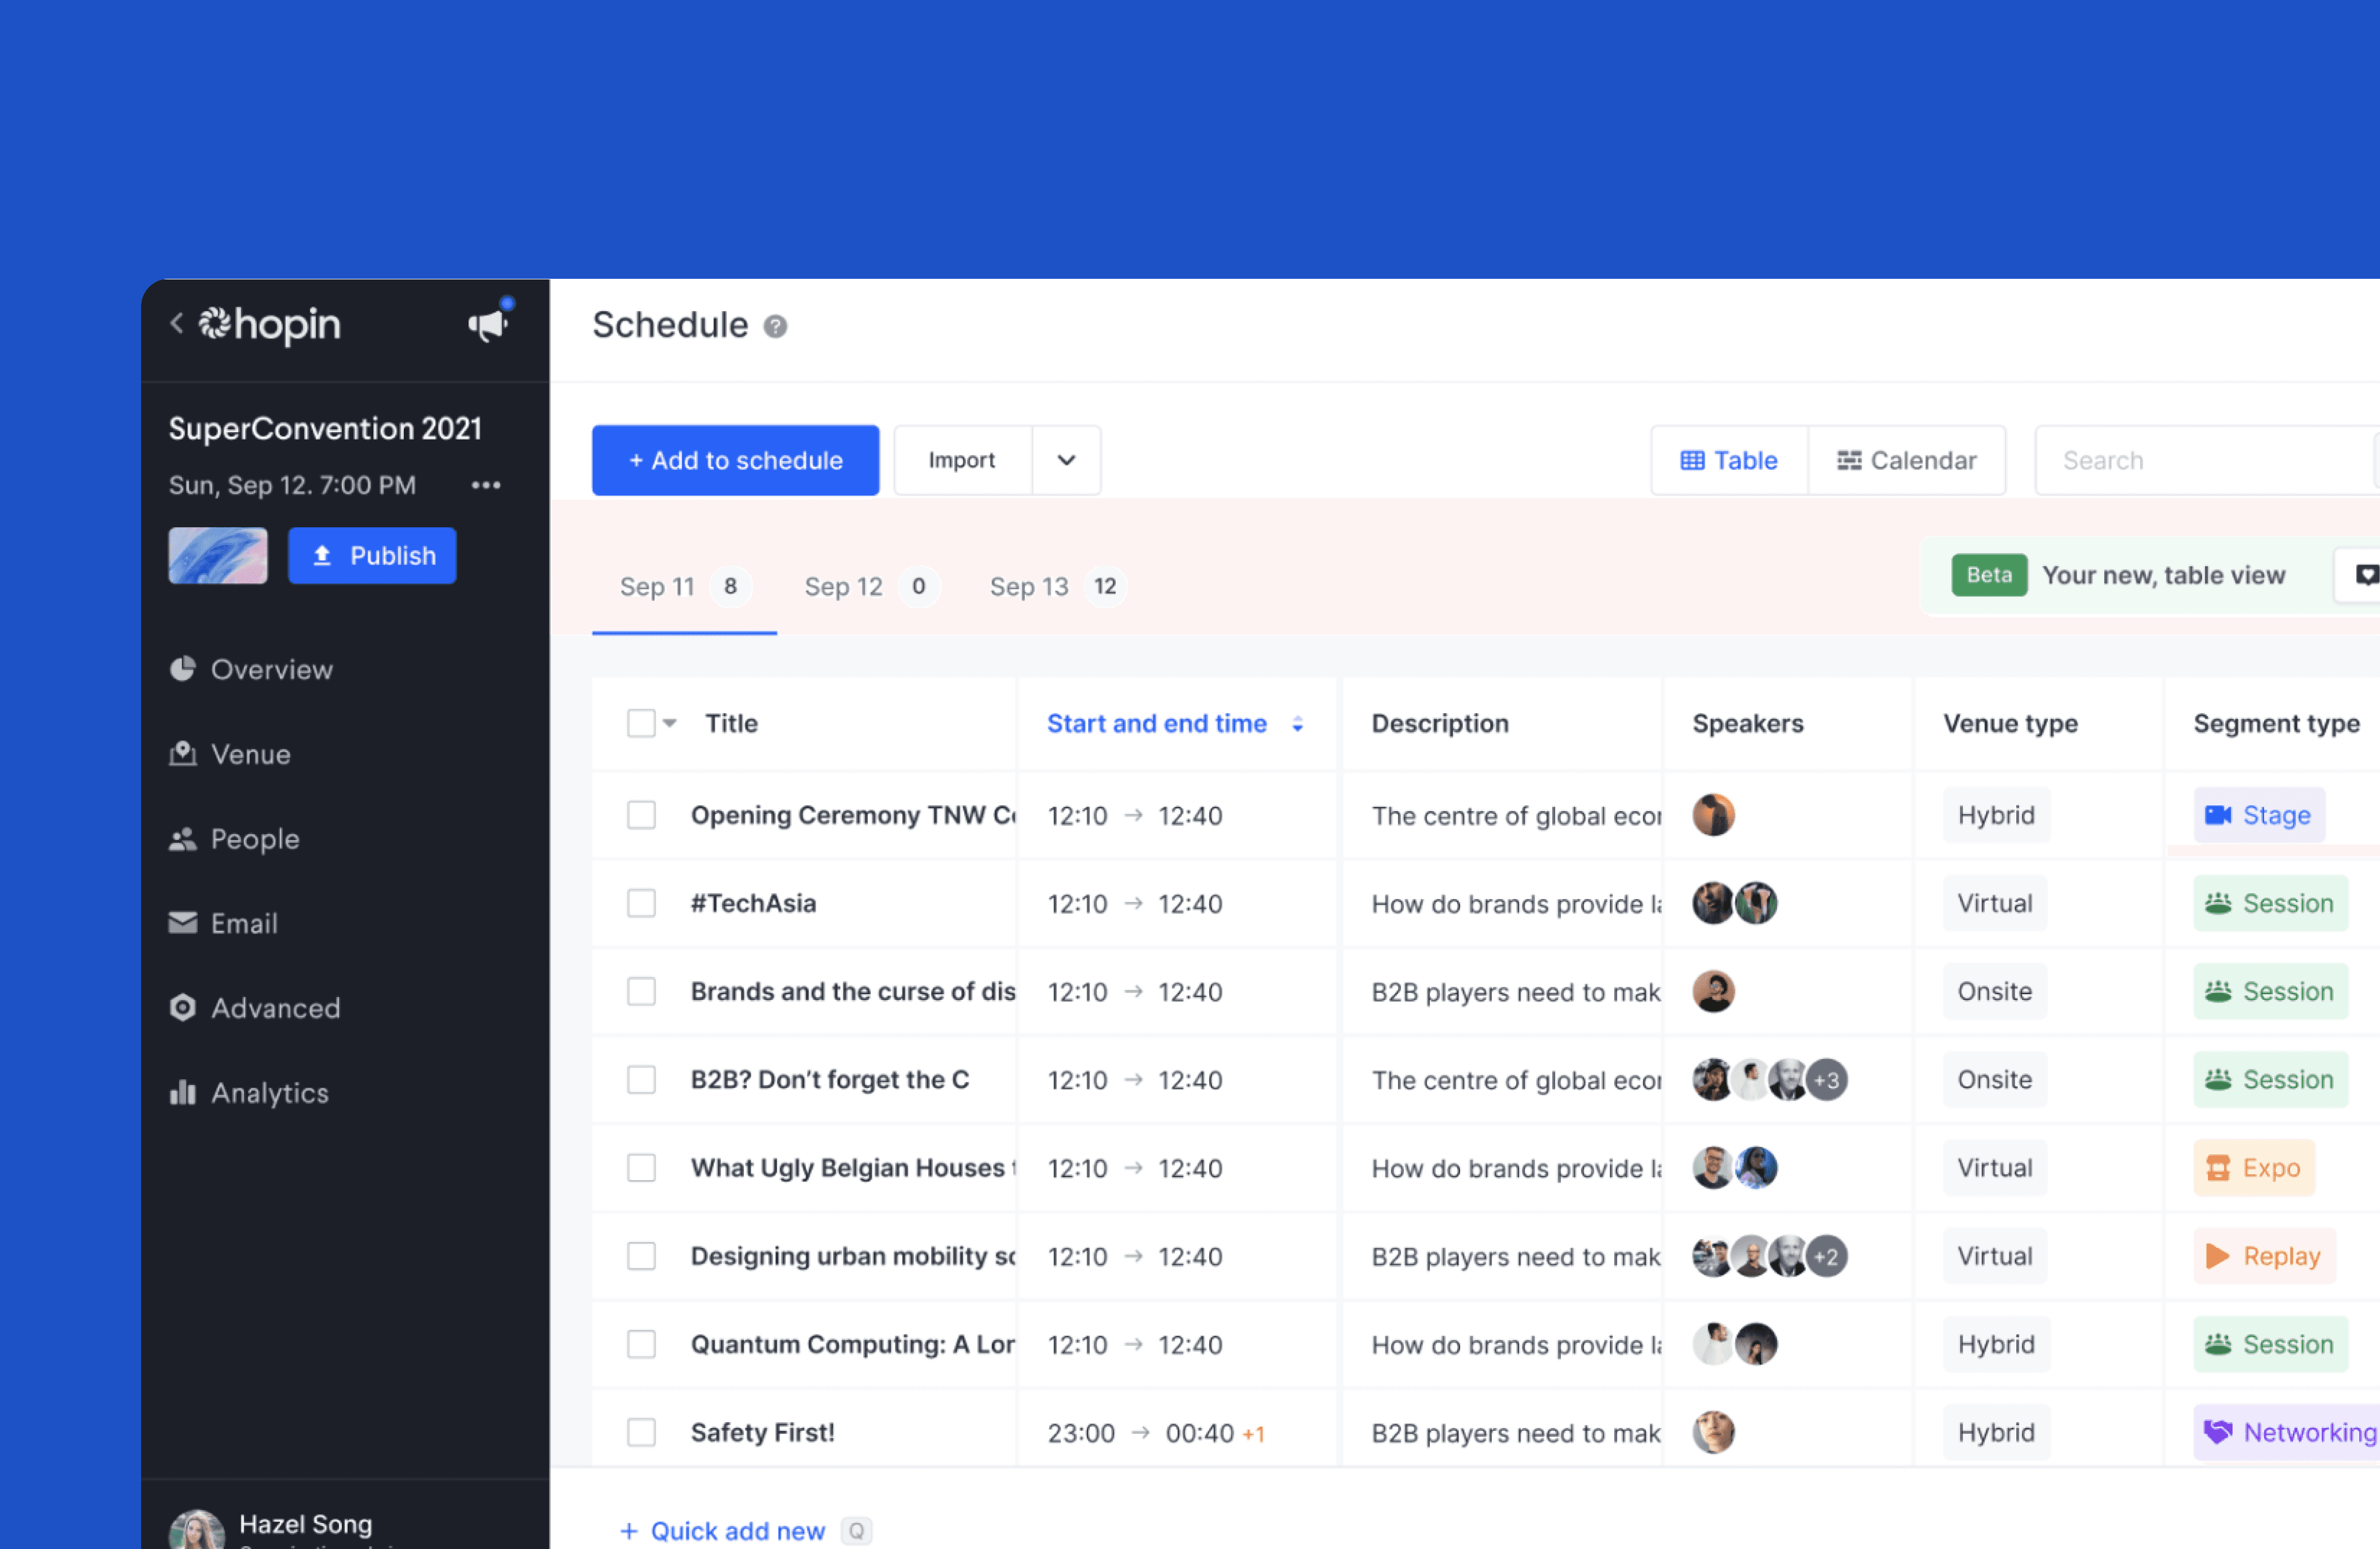Screen dimensions: 2380x1549
Task: Open the three-dots event options menu
Action: [x=486, y=485]
